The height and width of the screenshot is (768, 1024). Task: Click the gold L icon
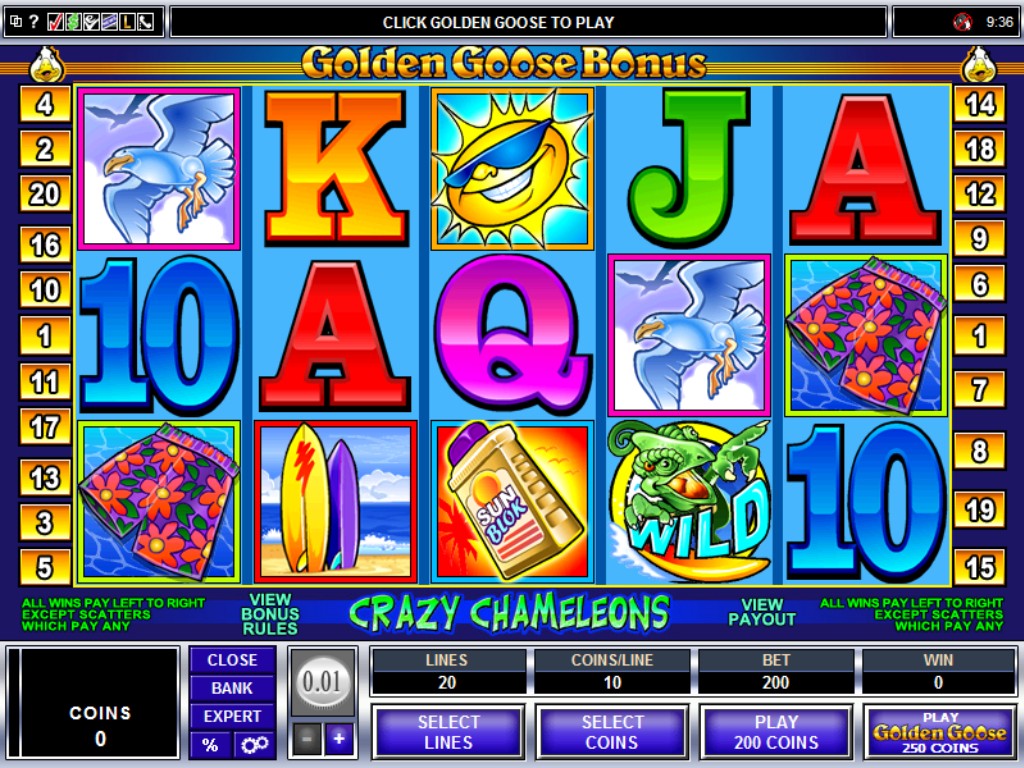(x=127, y=22)
